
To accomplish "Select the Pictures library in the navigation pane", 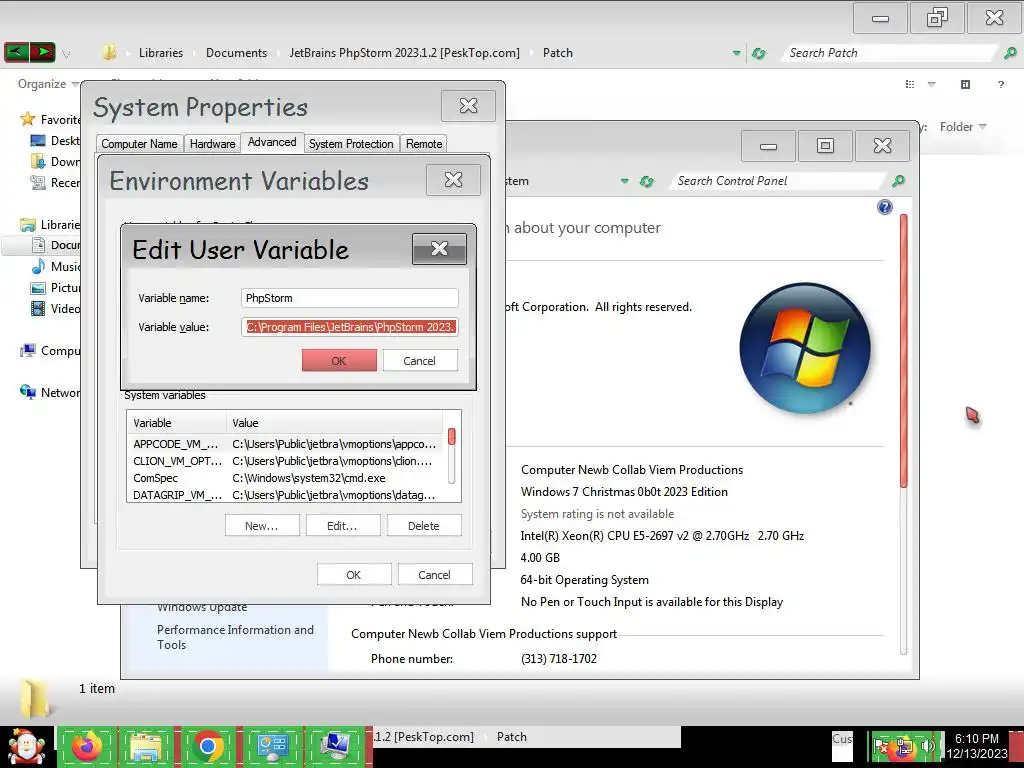I will (56, 287).
